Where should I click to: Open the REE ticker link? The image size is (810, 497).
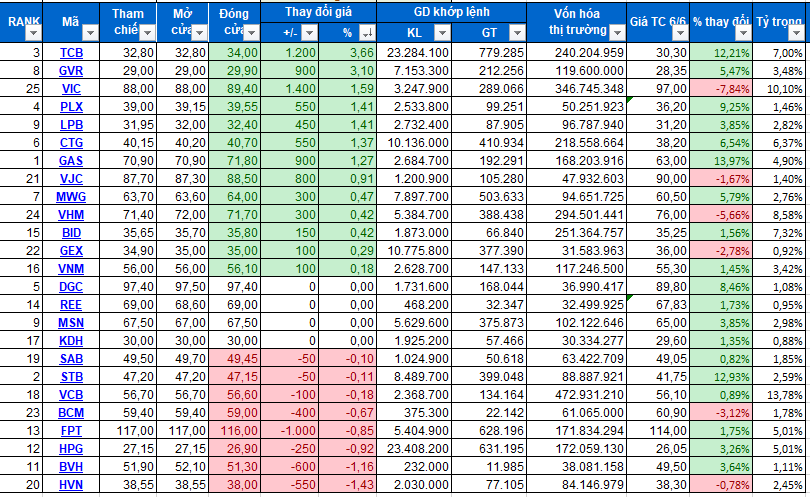(x=71, y=305)
